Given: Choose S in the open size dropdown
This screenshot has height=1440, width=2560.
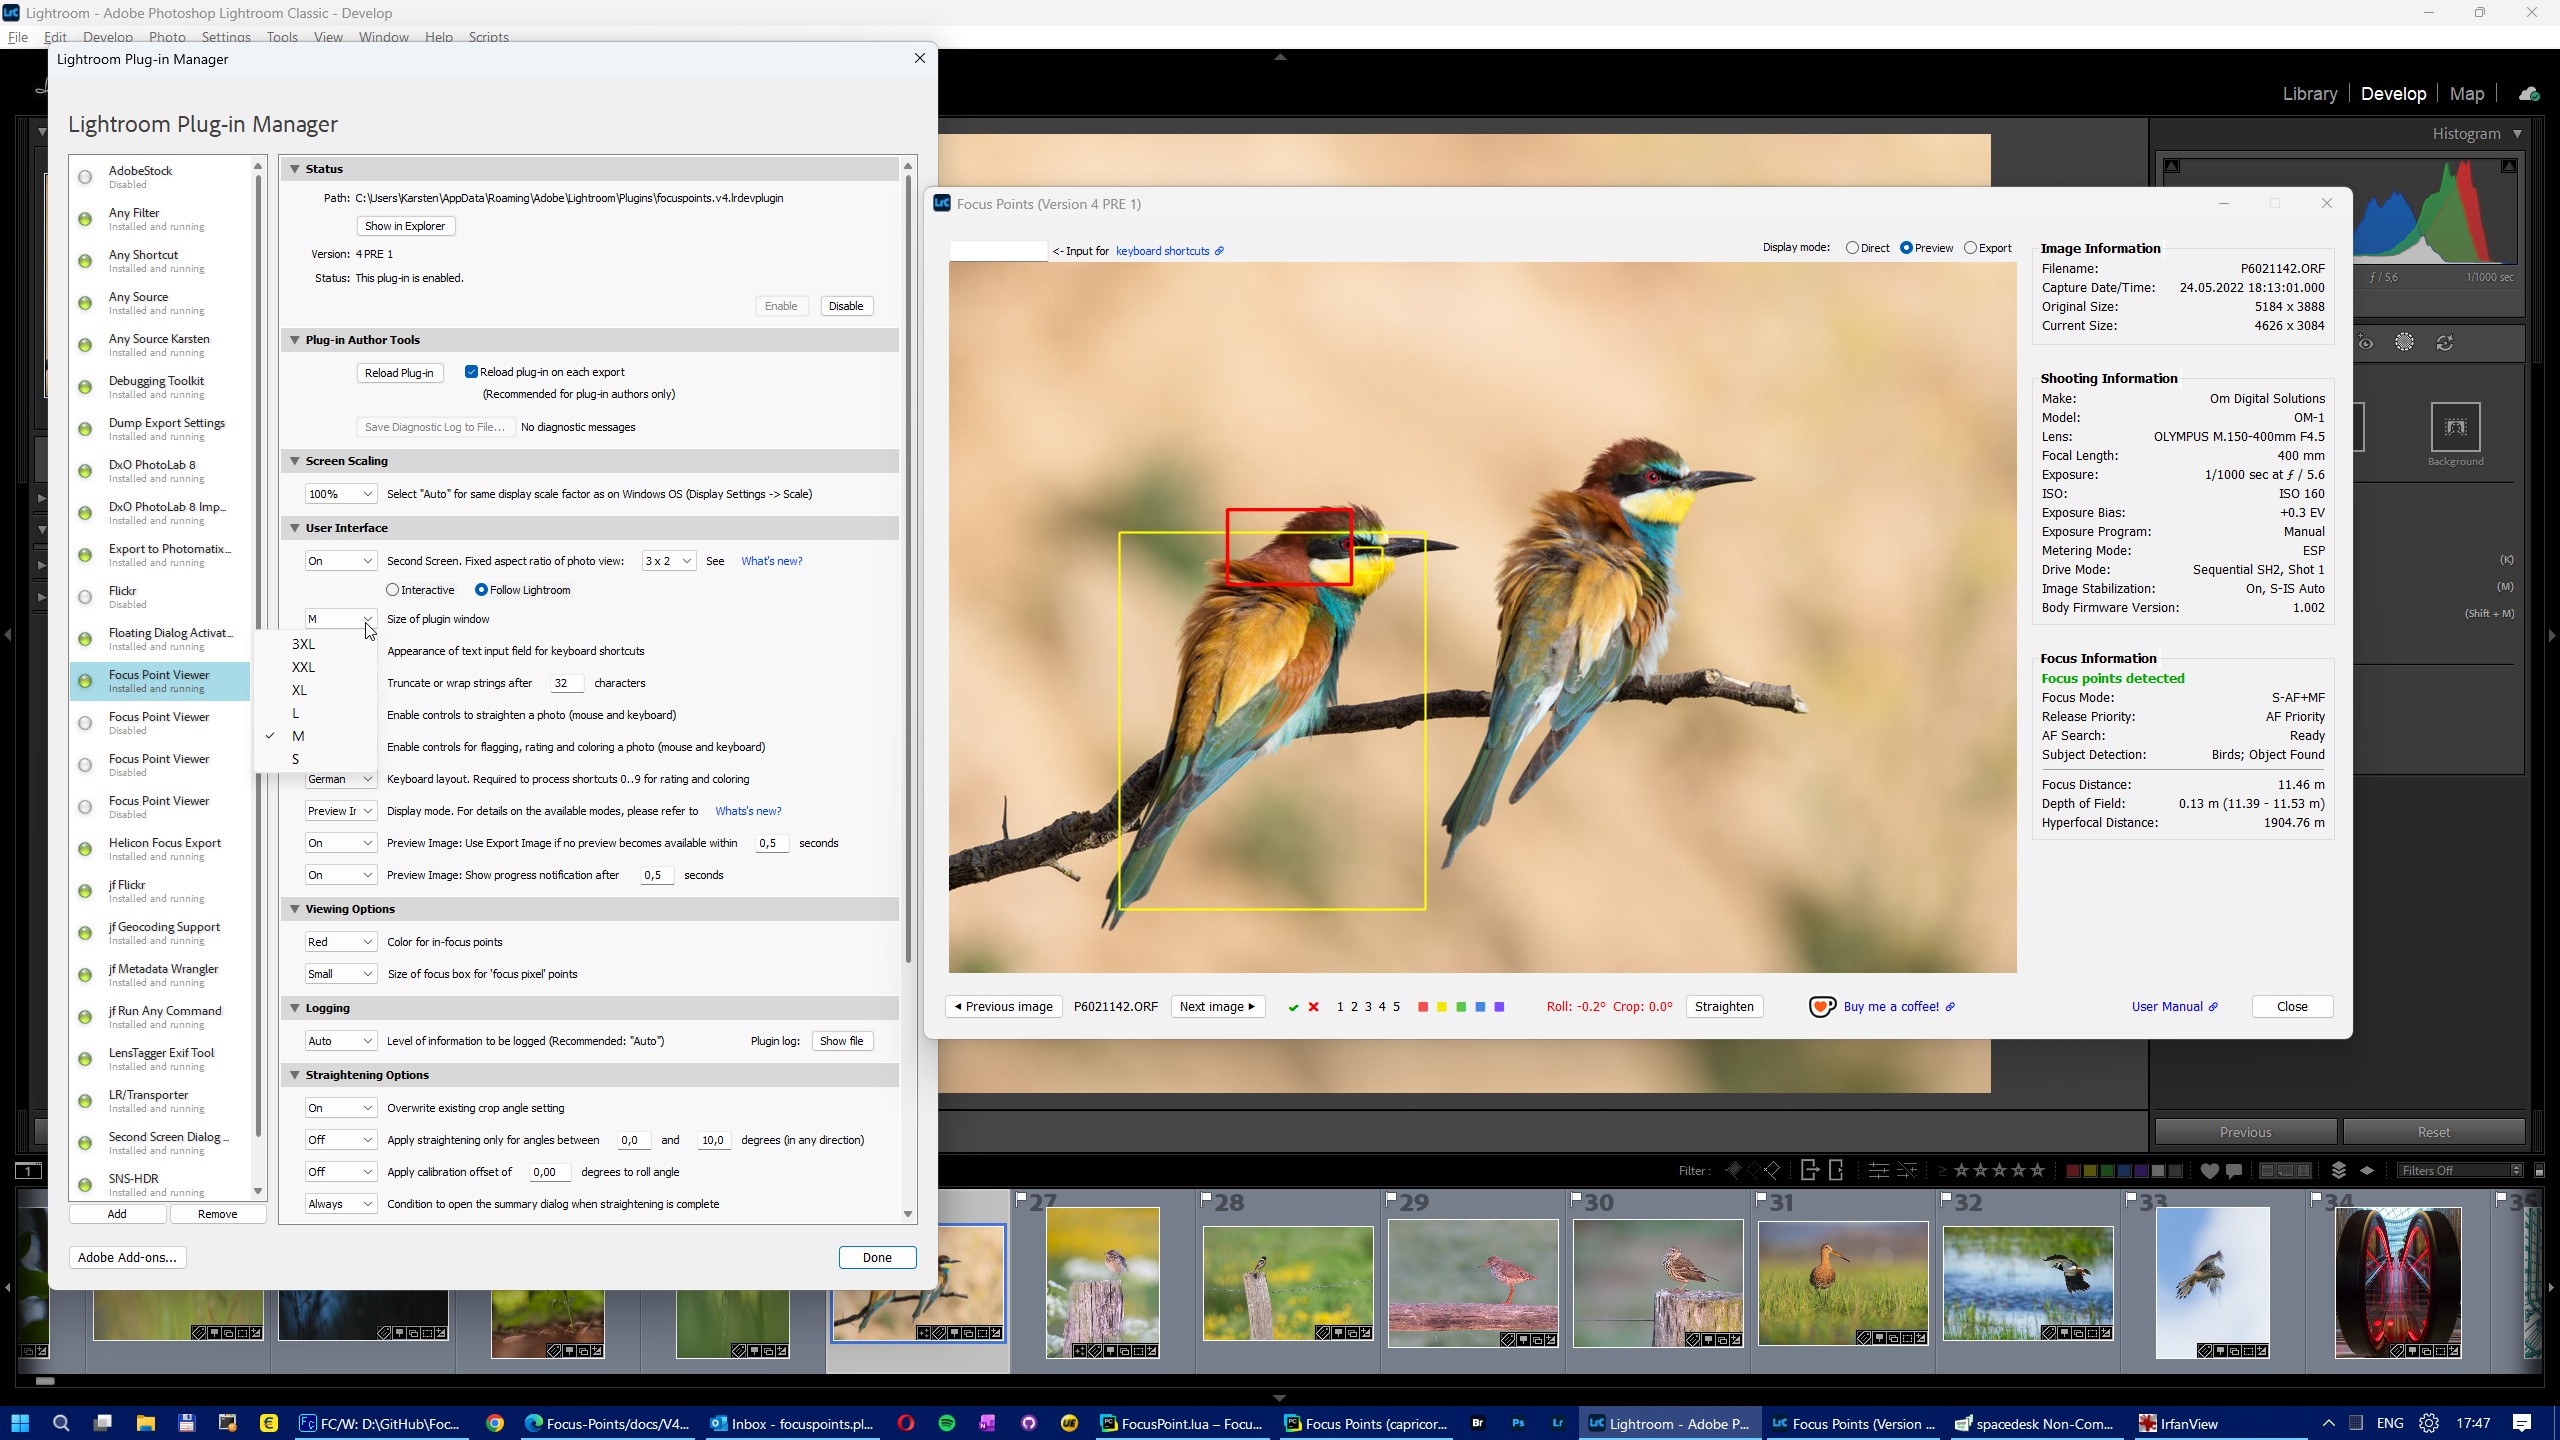Looking at the screenshot, I should click(315, 759).
